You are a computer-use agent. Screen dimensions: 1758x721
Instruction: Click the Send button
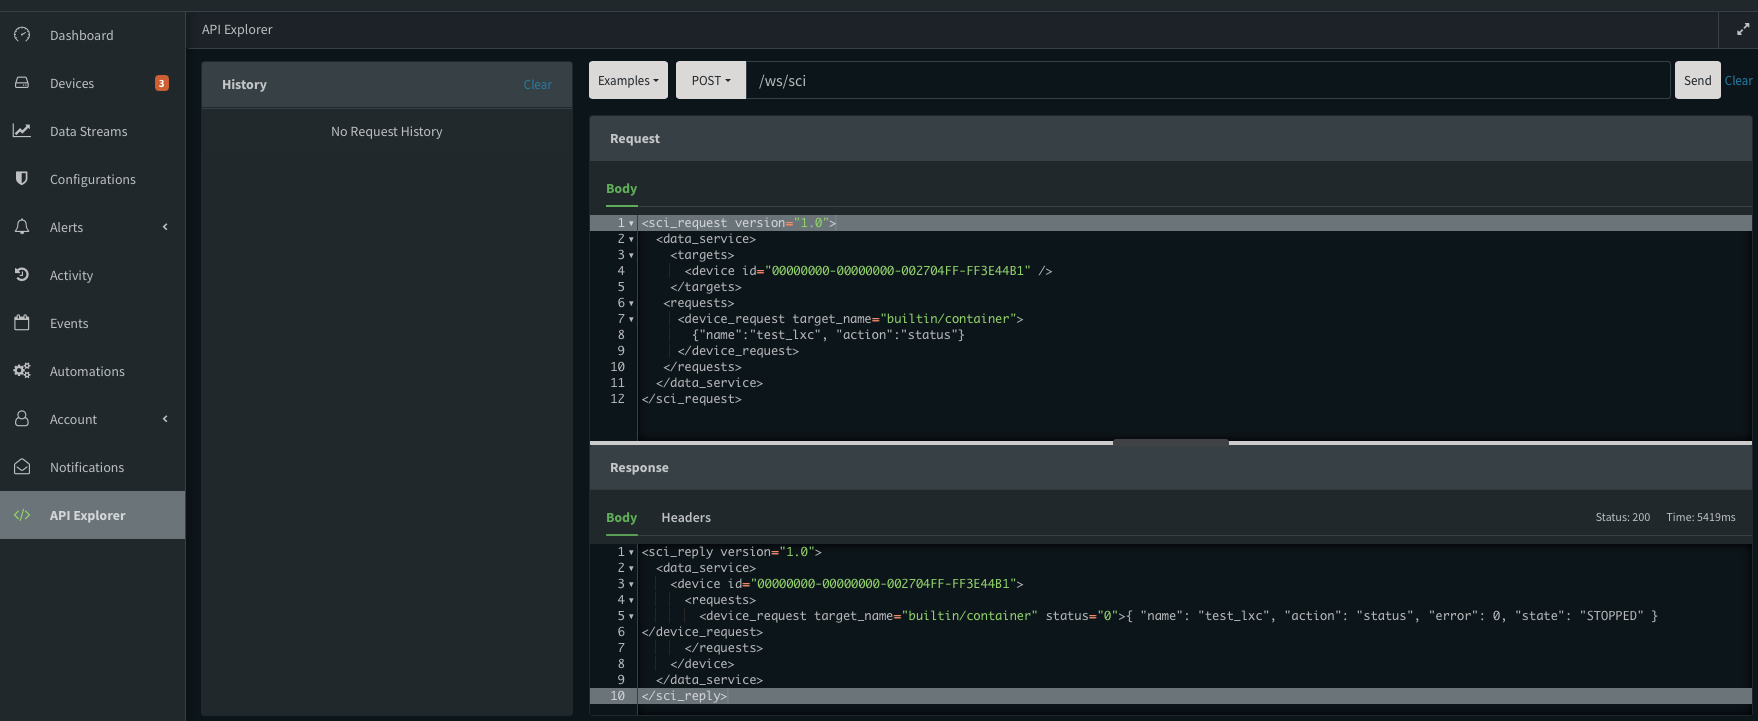coord(1697,80)
